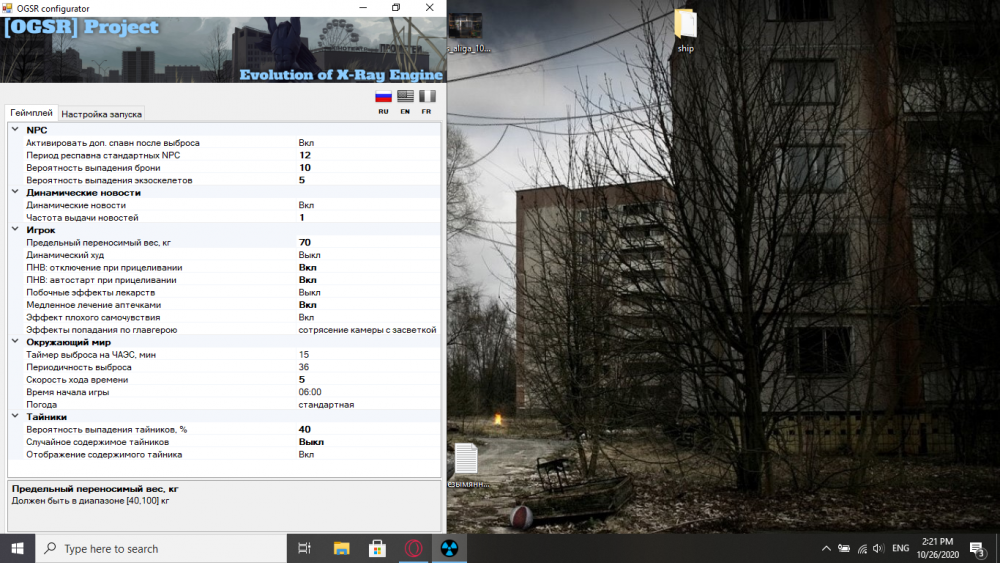The width and height of the screenshot is (1000, 563).
Task: Open Эффекты попадания по главгерою dropdown value
Action: pos(368,330)
